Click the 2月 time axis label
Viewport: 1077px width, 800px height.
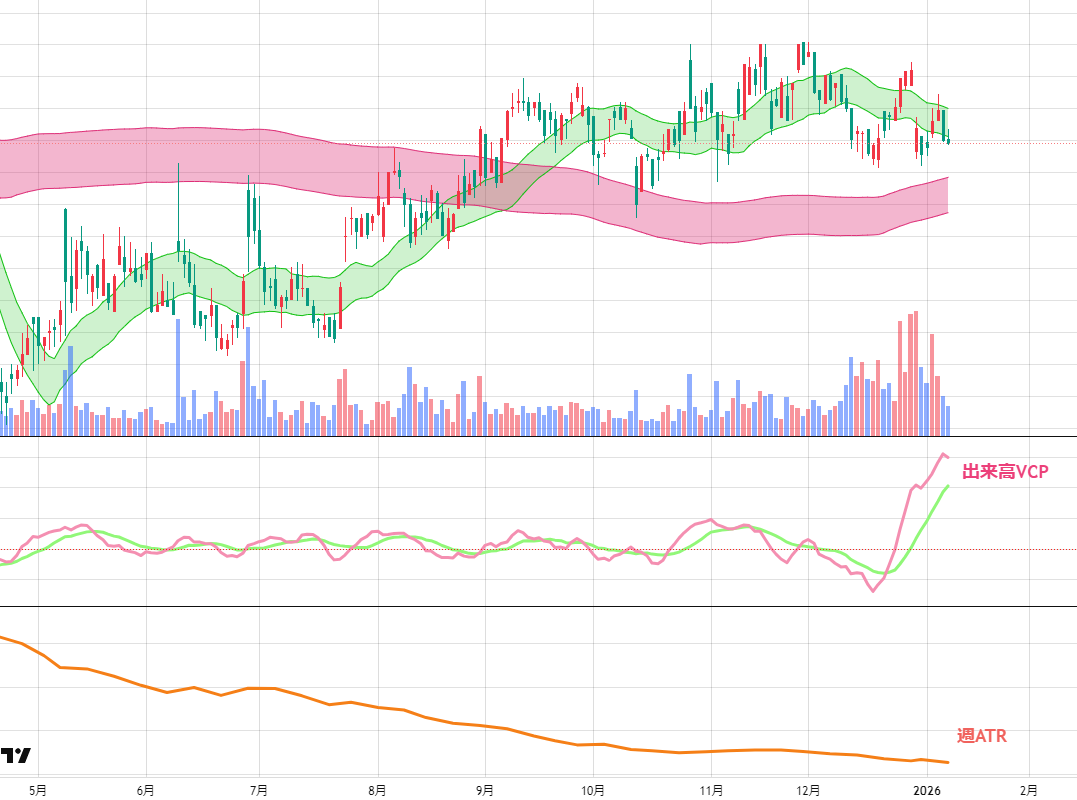coord(1028,790)
